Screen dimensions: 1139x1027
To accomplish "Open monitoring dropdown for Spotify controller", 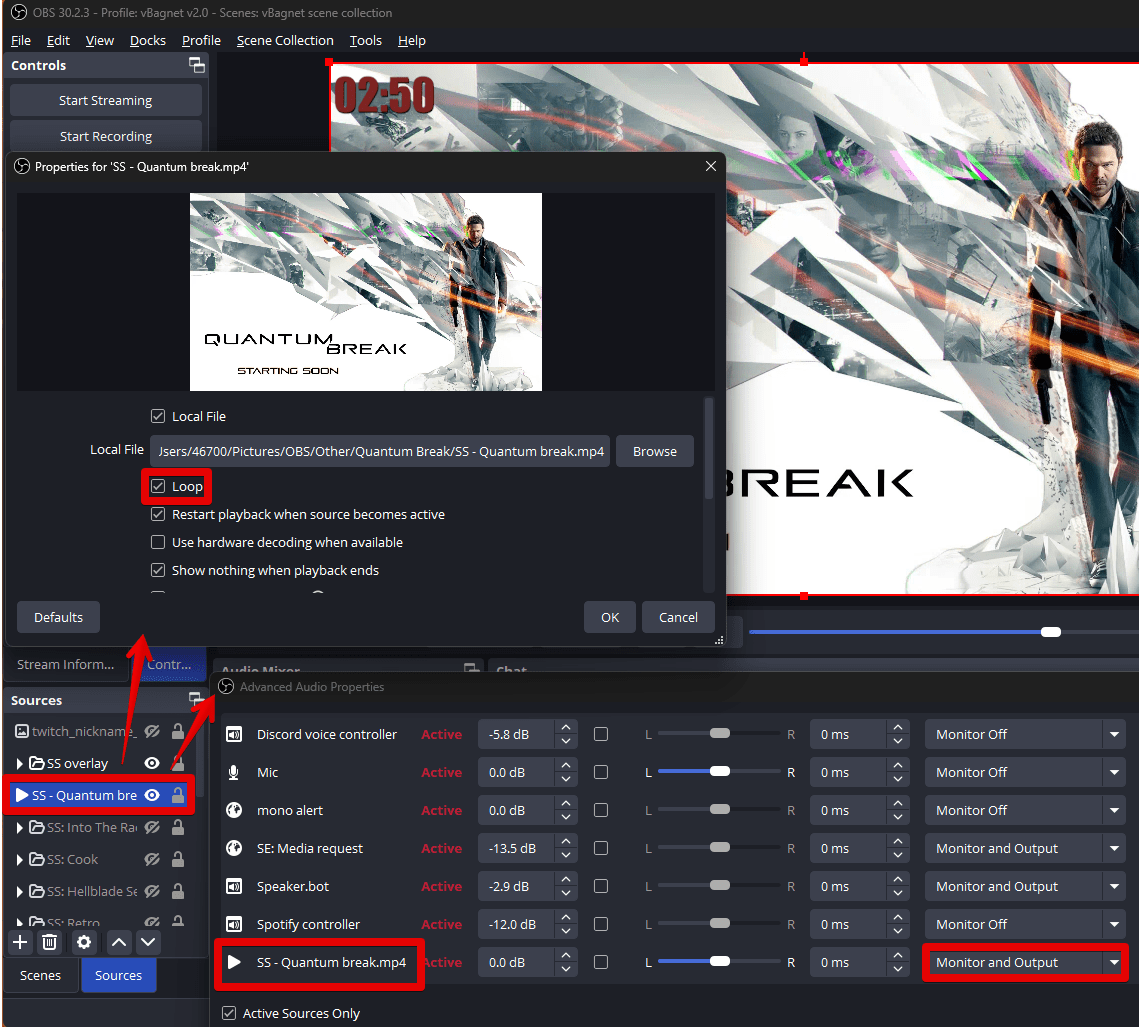I will point(1025,924).
